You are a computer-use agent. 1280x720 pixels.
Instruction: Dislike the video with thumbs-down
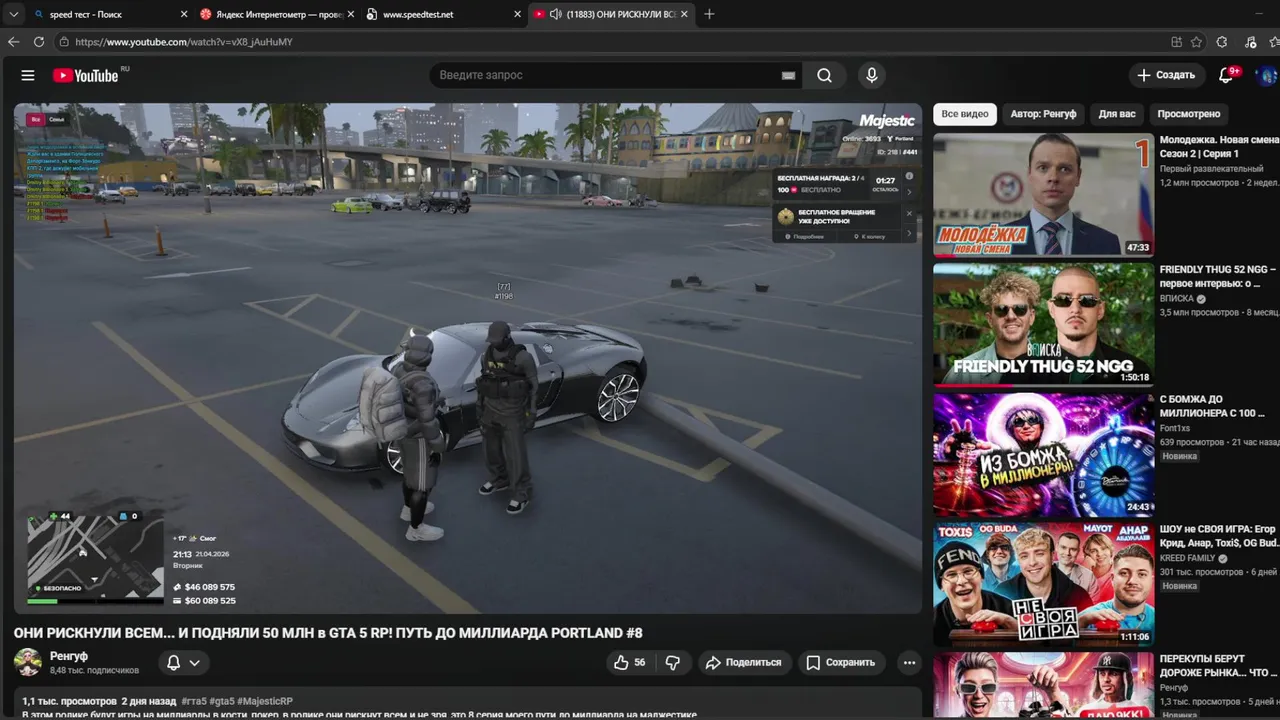673,662
